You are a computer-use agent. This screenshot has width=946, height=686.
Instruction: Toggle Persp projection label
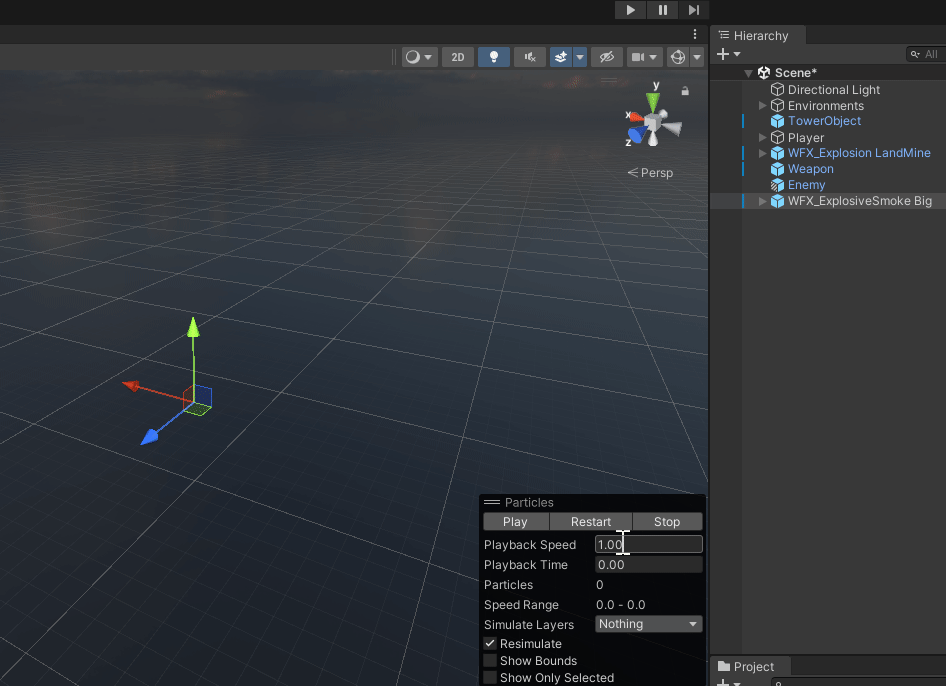click(x=650, y=173)
